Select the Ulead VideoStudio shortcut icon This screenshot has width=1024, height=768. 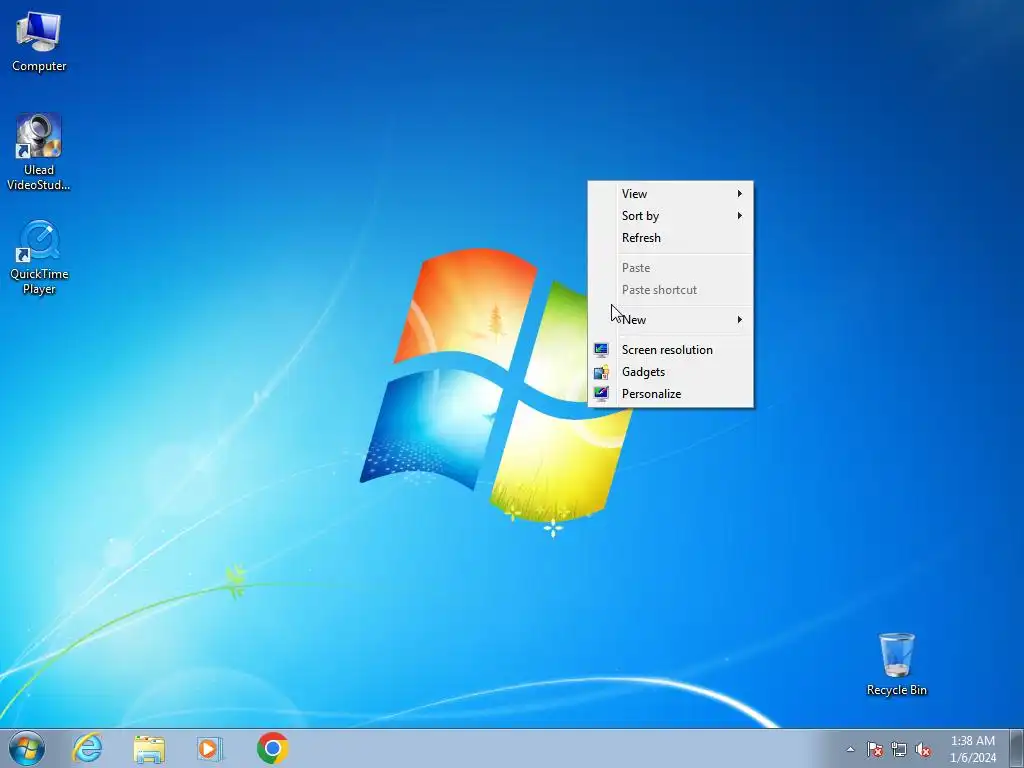click(39, 152)
